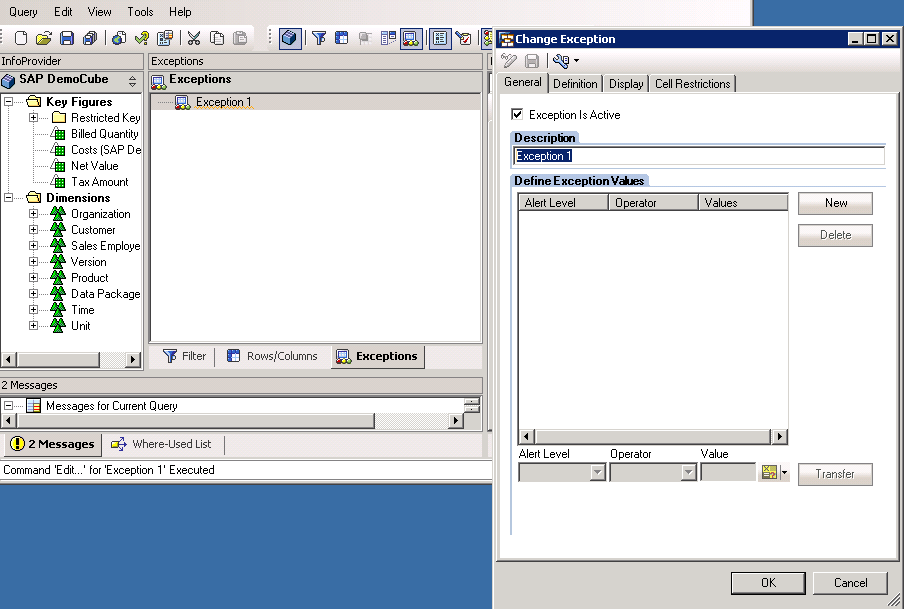Select Exception 1 in the Exceptions list
904x609 pixels.
tap(223, 102)
